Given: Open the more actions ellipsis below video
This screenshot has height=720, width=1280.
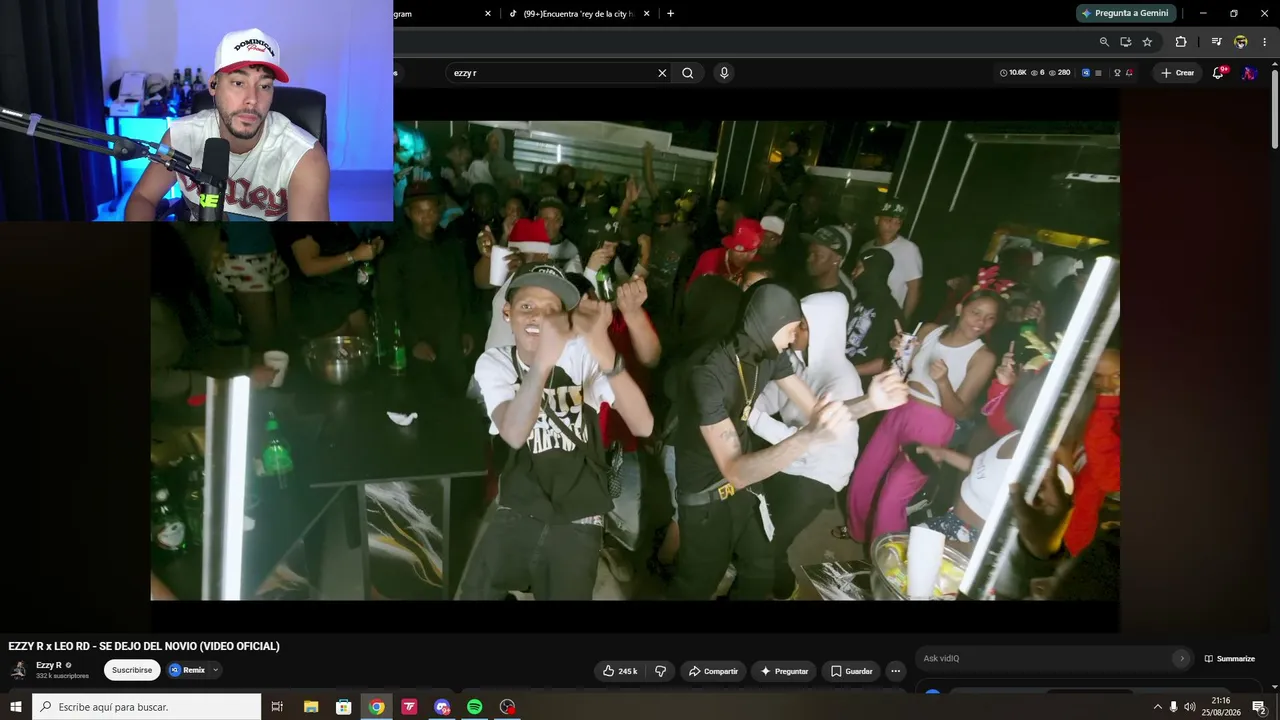Looking at the screenshot, I should (896, 671).
